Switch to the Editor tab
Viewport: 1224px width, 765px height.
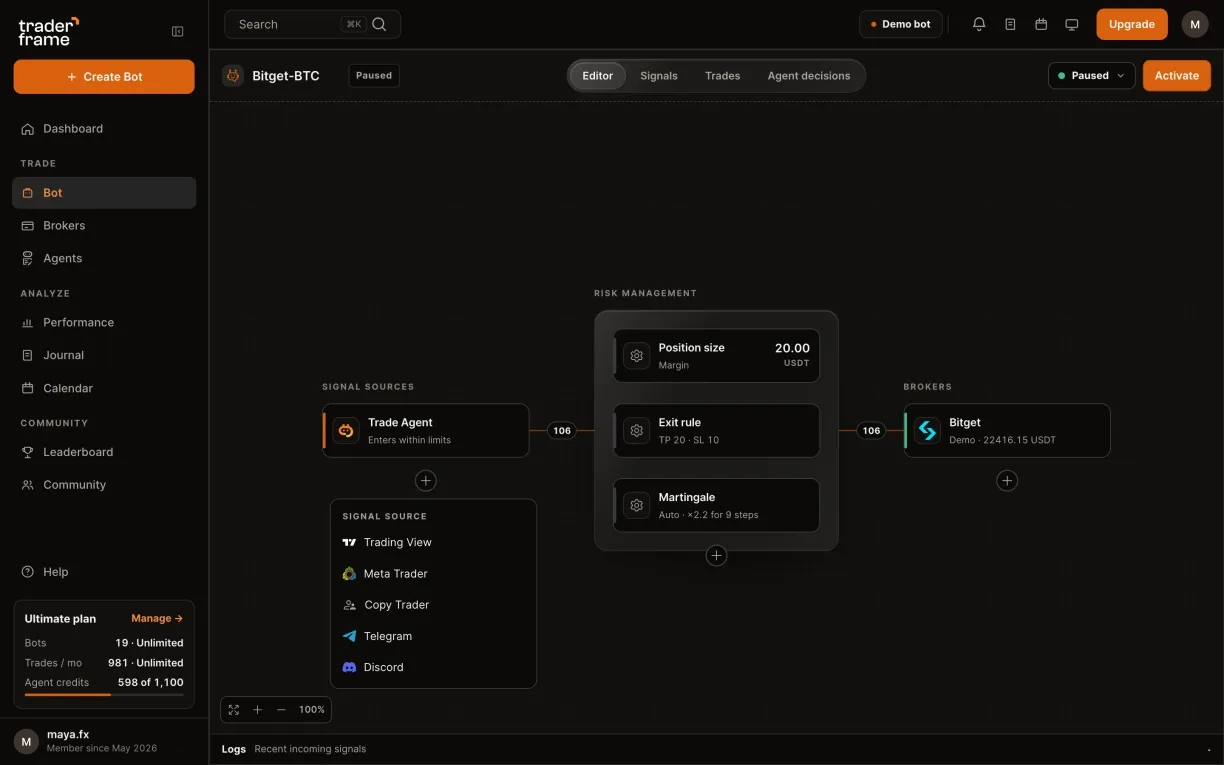(x=598, y=76)
